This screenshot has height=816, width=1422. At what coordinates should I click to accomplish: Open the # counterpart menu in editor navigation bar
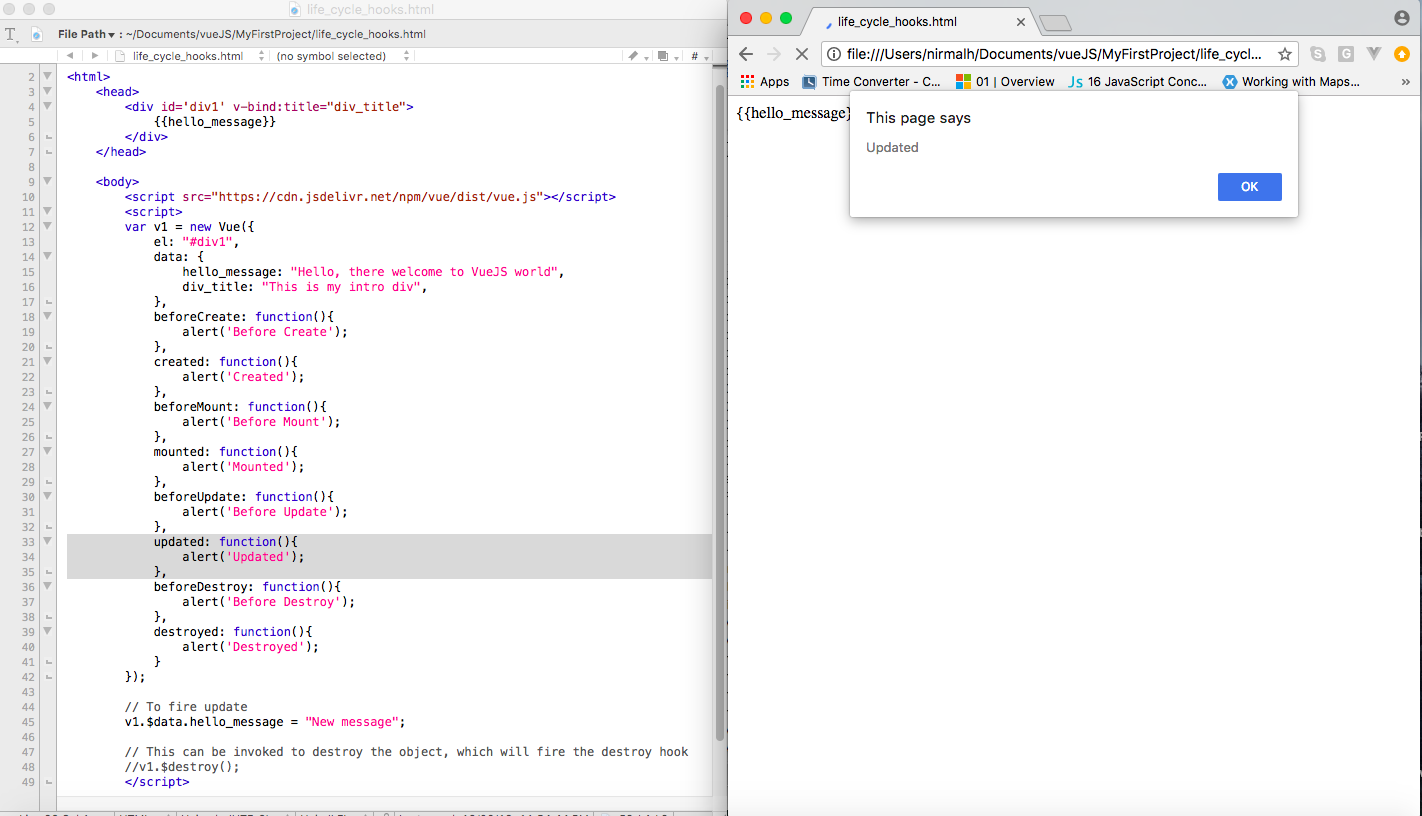pyautogui.click(x=698, y=56)
